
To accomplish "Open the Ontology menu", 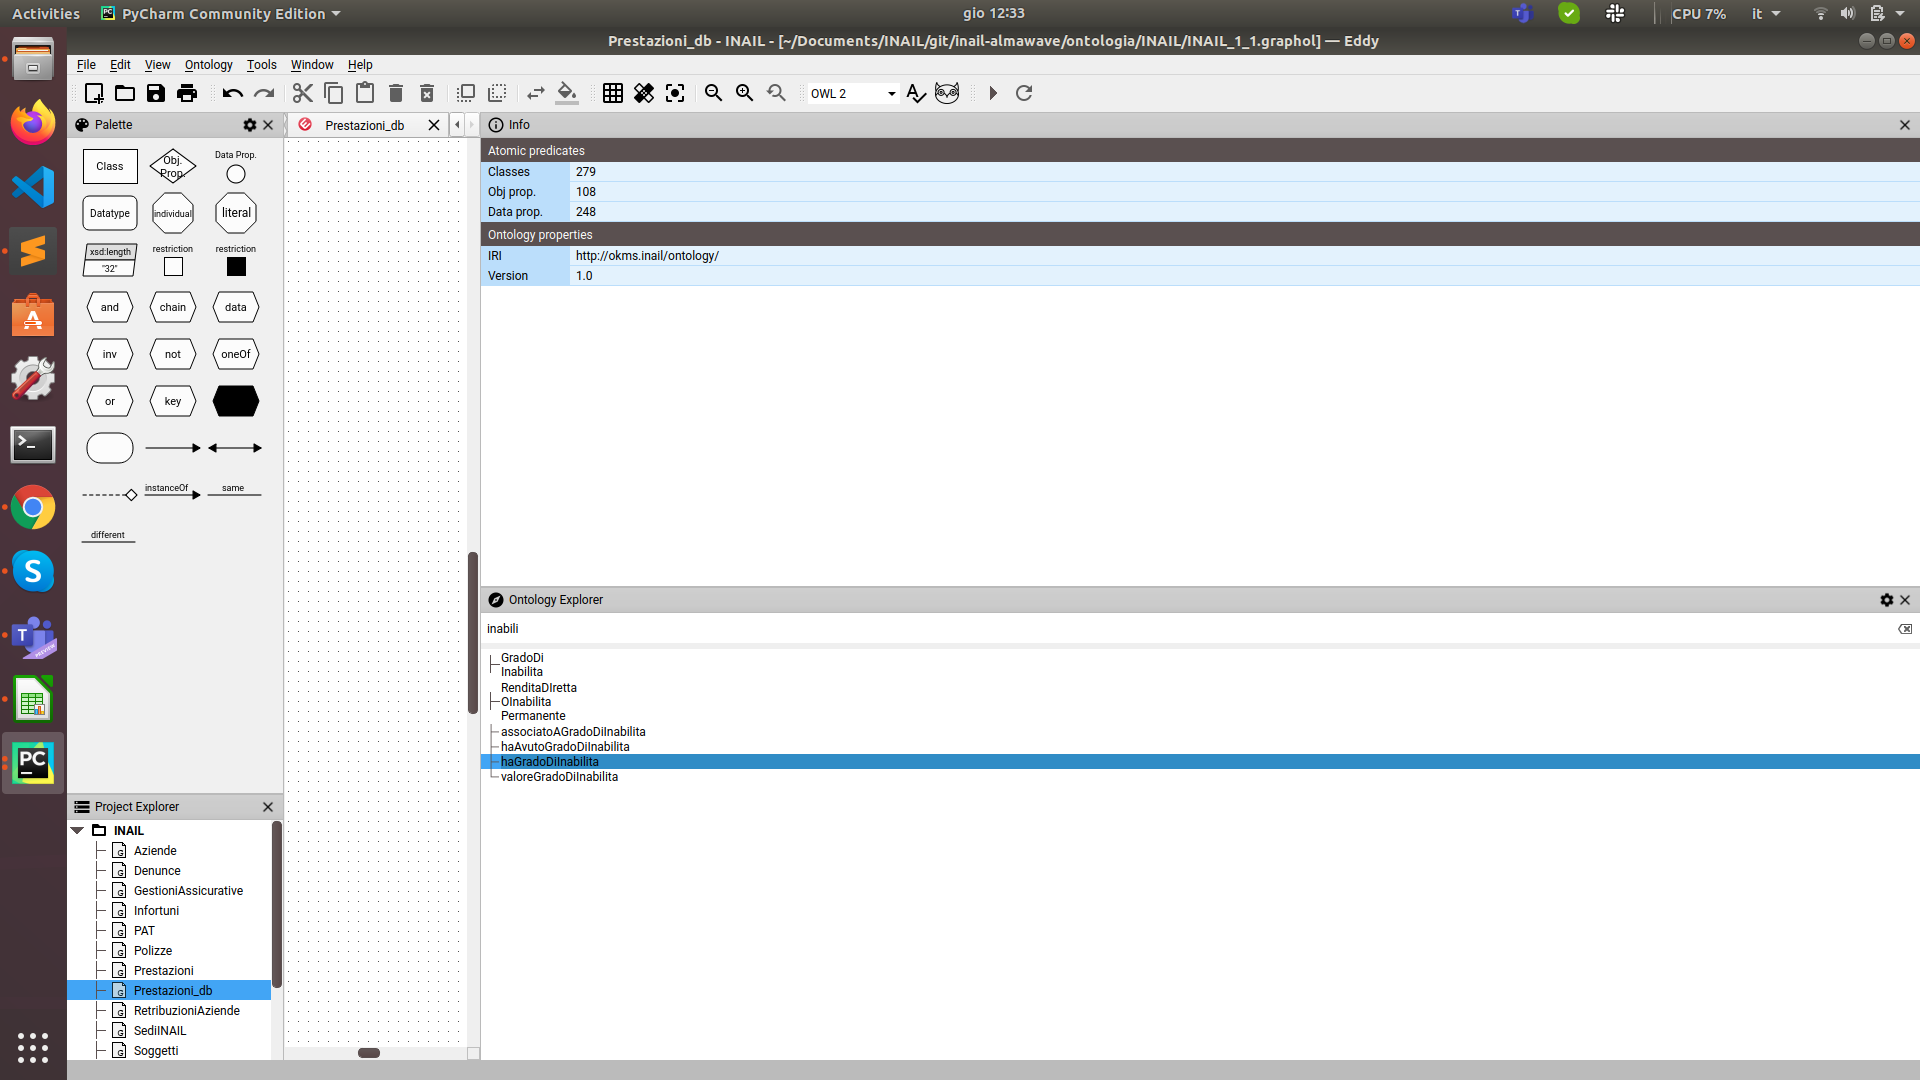I will pos(208,65).
